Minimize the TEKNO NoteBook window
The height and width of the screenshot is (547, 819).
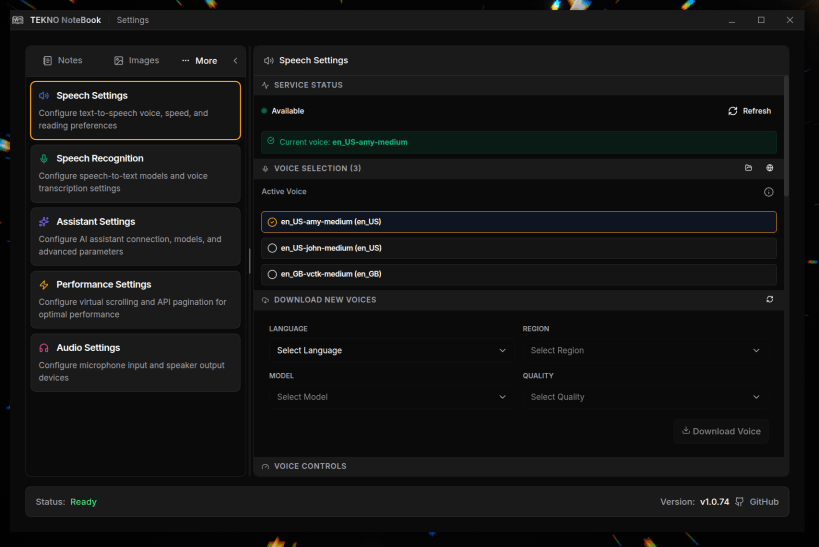point(732,20)
